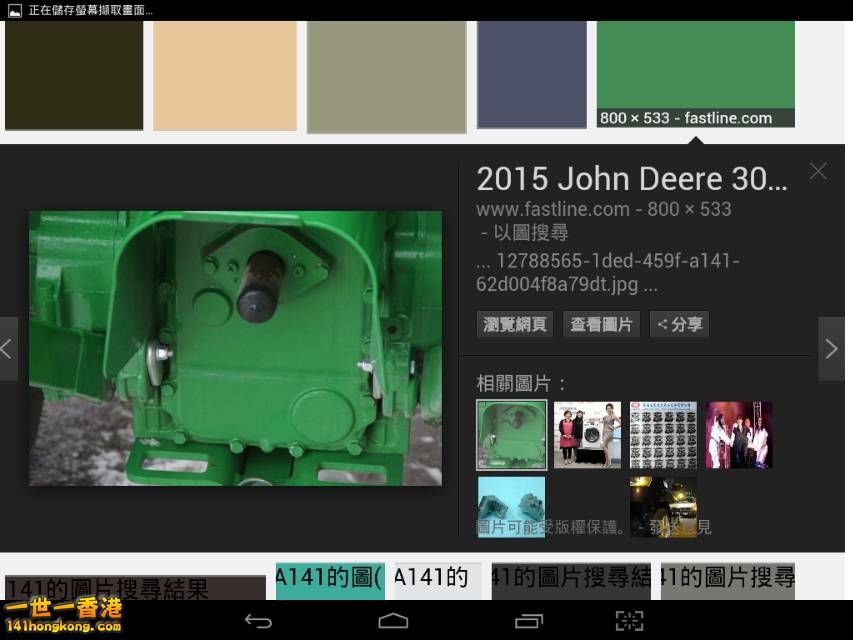Open the large green gearbox preview image
This screenshot has width=853, height=640.
coord(236,348)
